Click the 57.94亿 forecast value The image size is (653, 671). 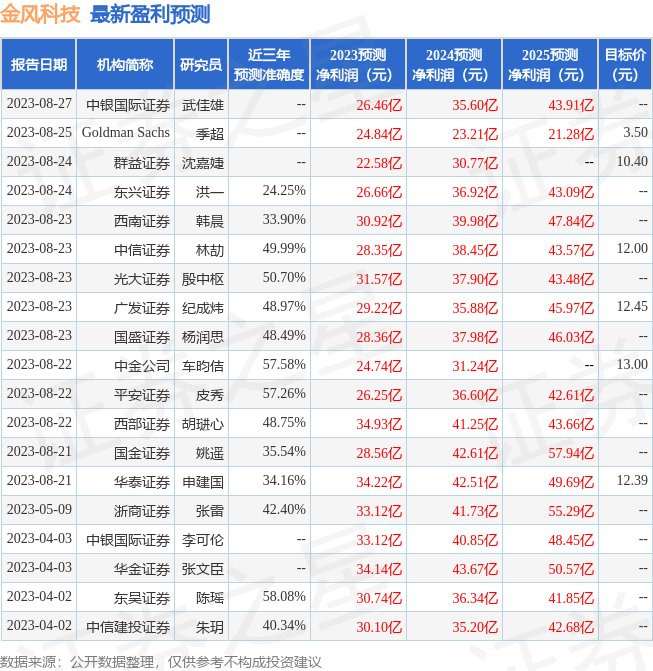(x=571, y=453)
